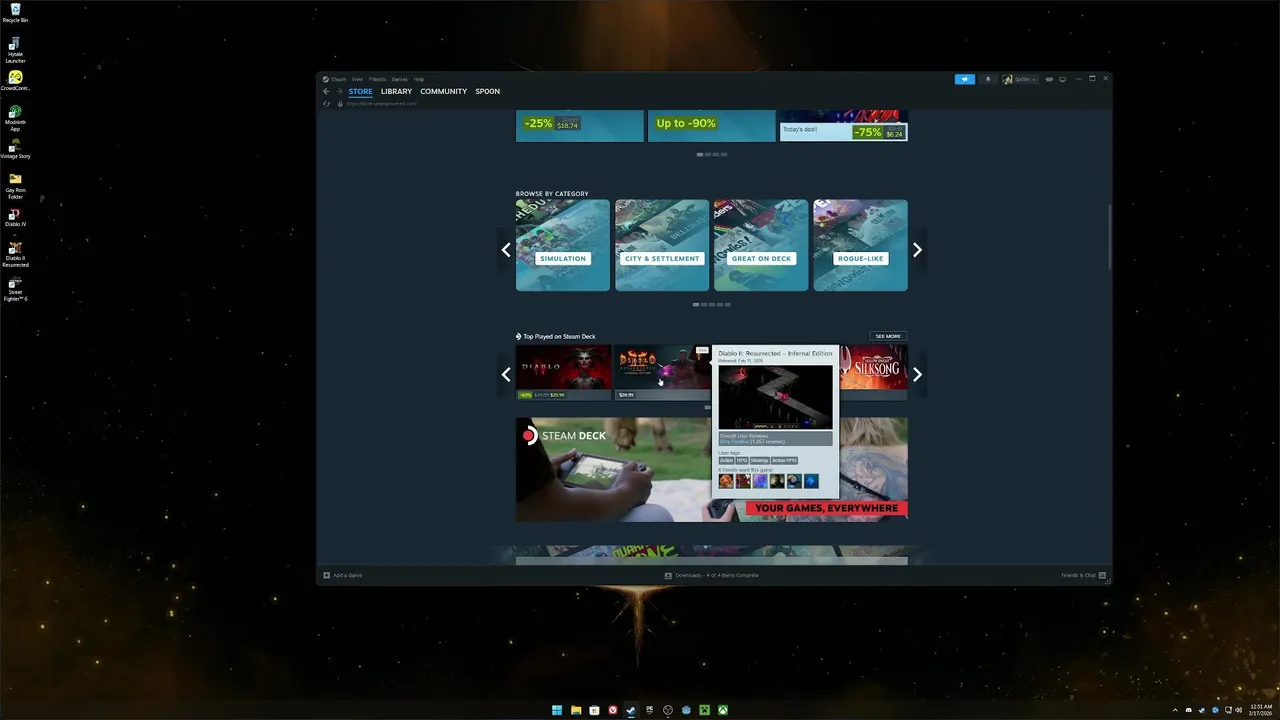Open the Diablo IV game capsule
Screen dimensions: 1280x720
click(563, 372)
